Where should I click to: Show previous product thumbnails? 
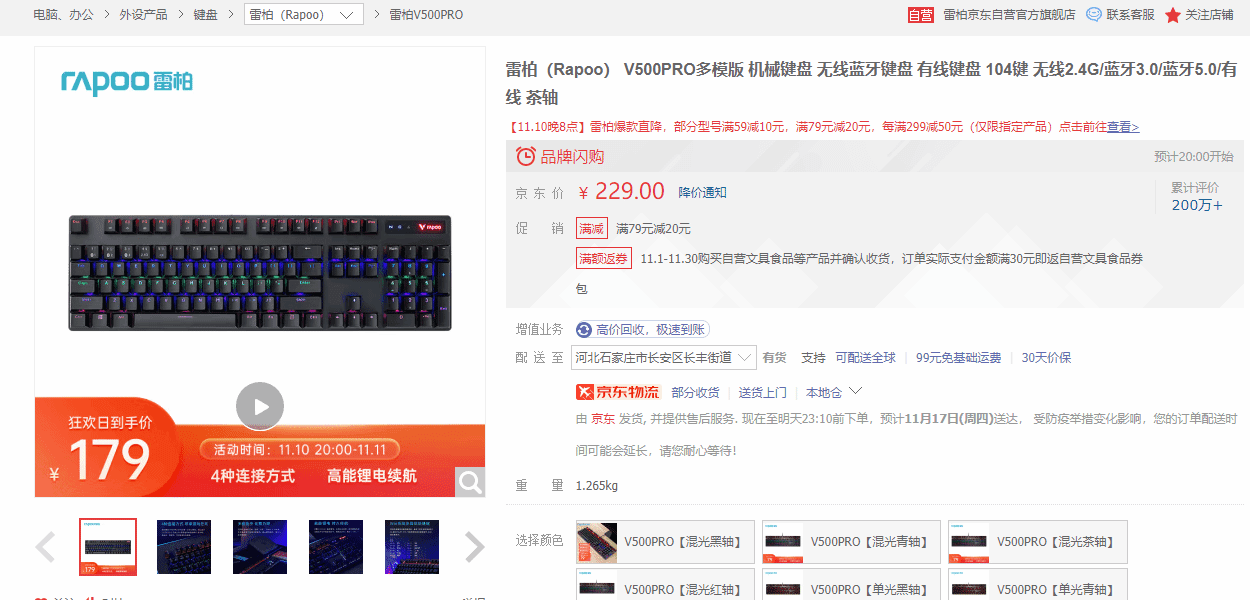45,547
